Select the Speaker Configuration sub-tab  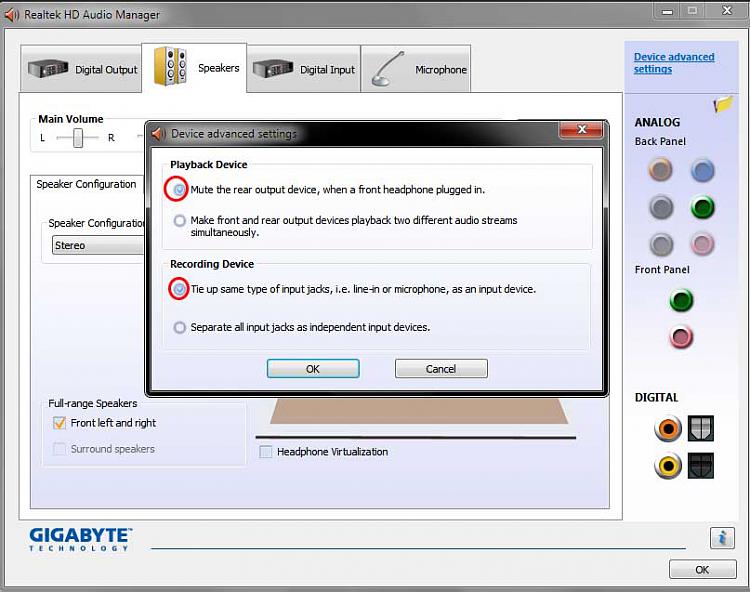click(x=86, y=184)
